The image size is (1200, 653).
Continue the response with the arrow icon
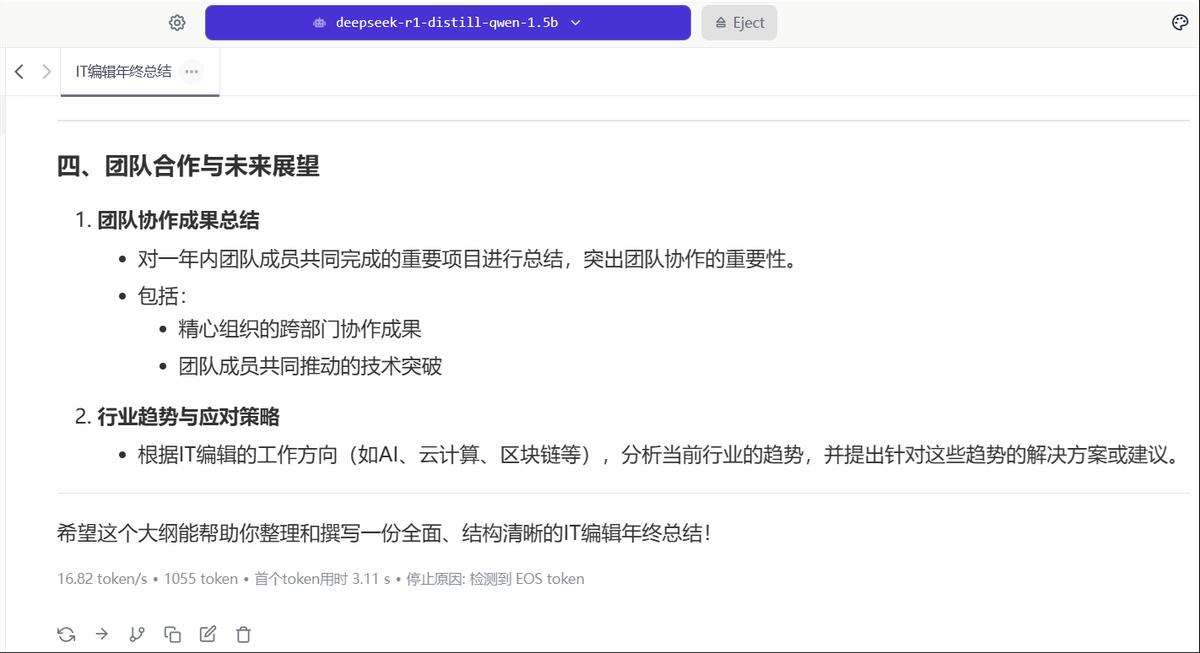101,634
